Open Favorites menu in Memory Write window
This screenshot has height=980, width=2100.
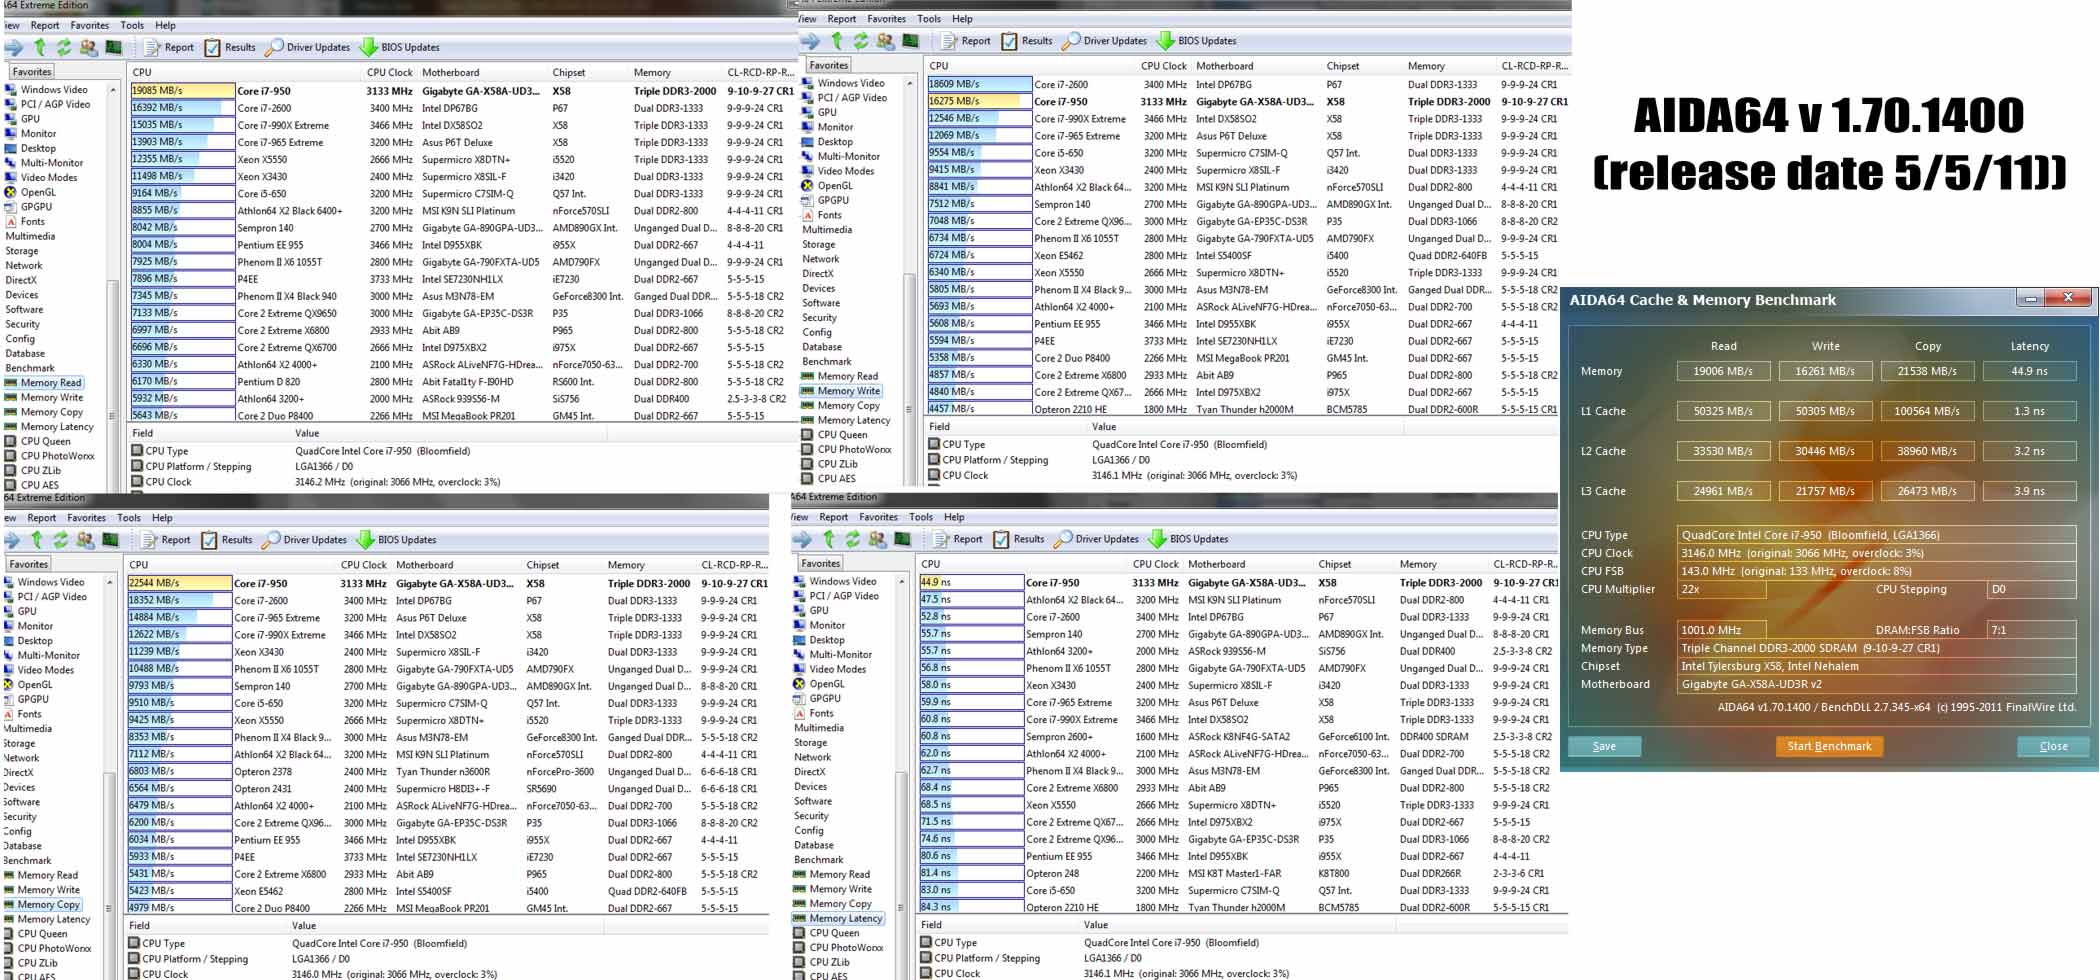886,18
